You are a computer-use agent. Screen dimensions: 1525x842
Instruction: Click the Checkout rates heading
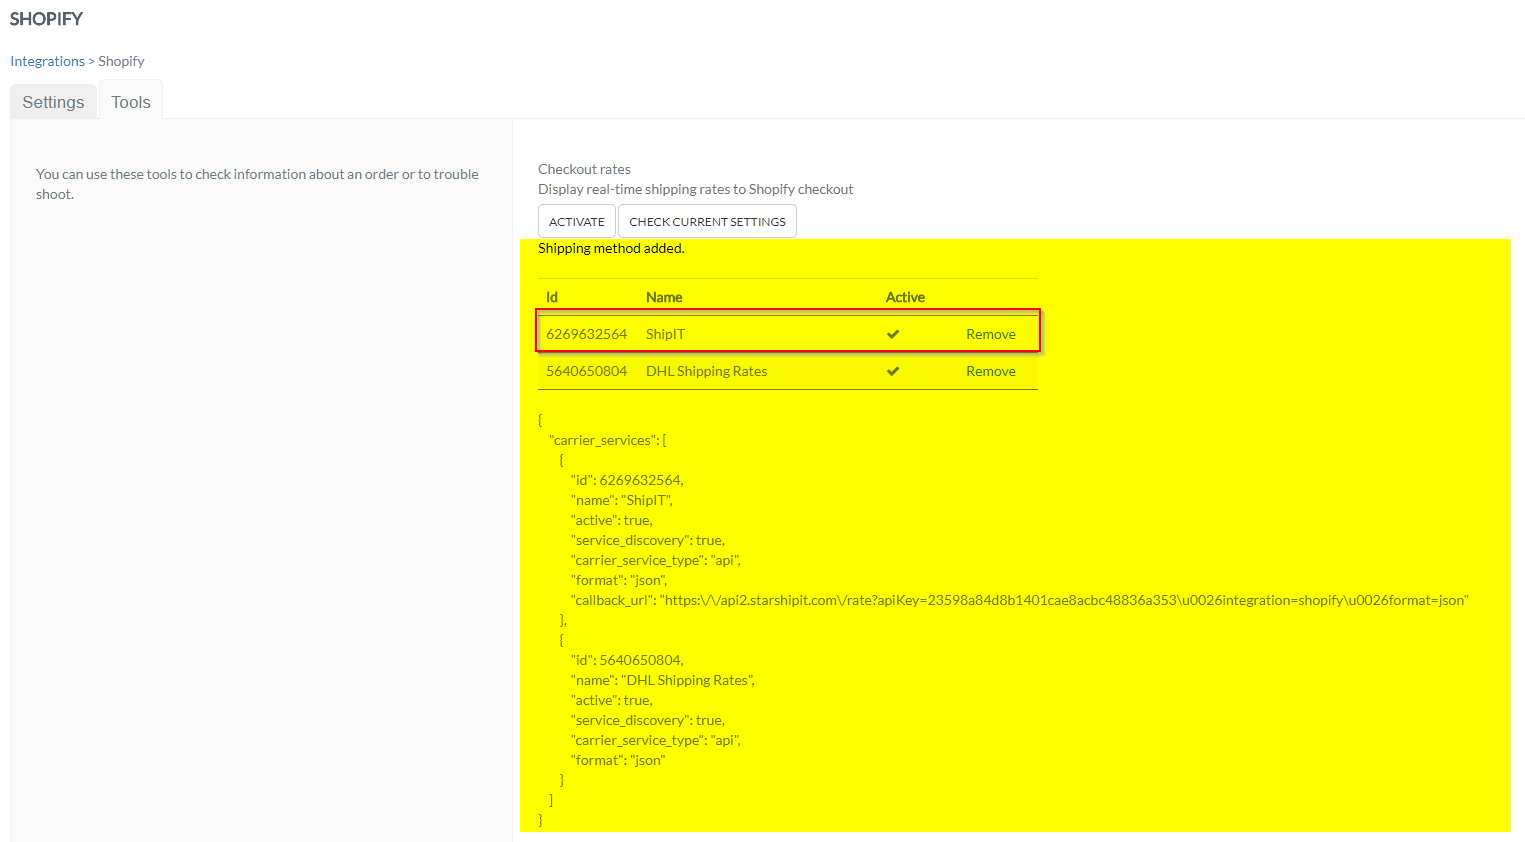click(584, 169)
